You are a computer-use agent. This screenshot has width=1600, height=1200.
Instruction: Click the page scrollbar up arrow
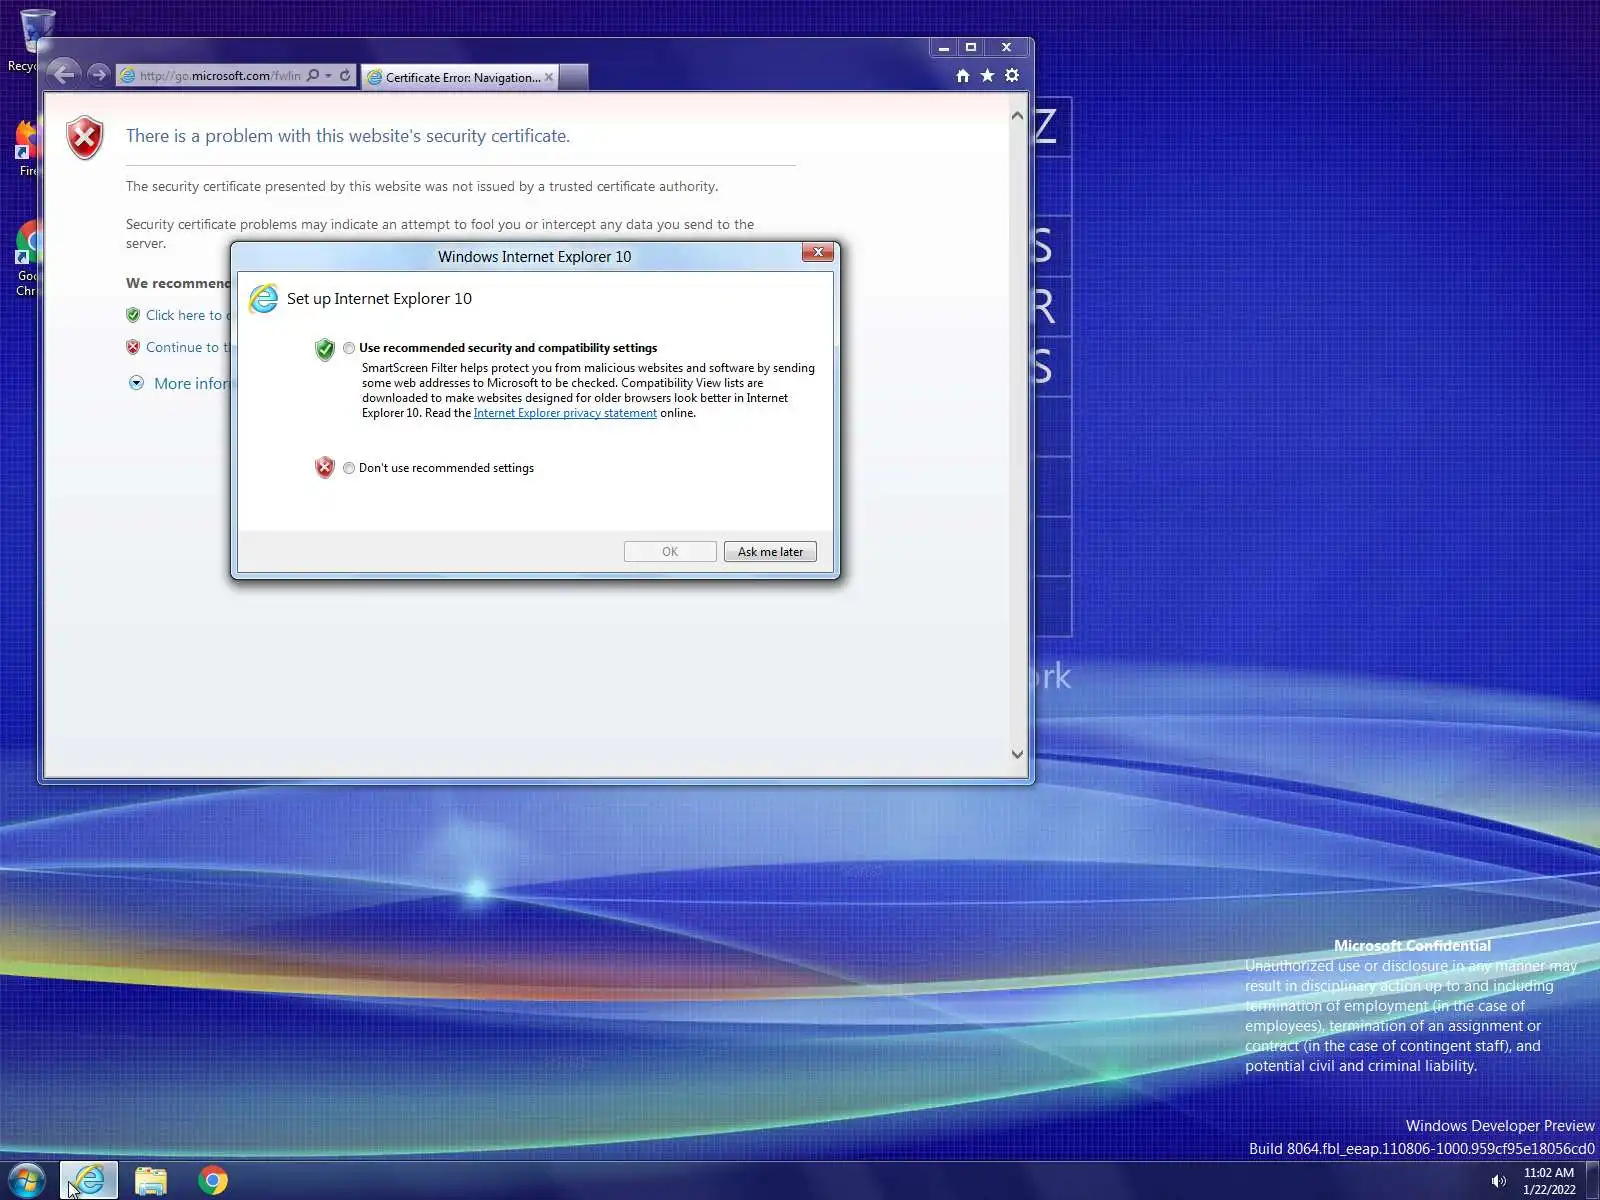click(x=1017, y=116)
